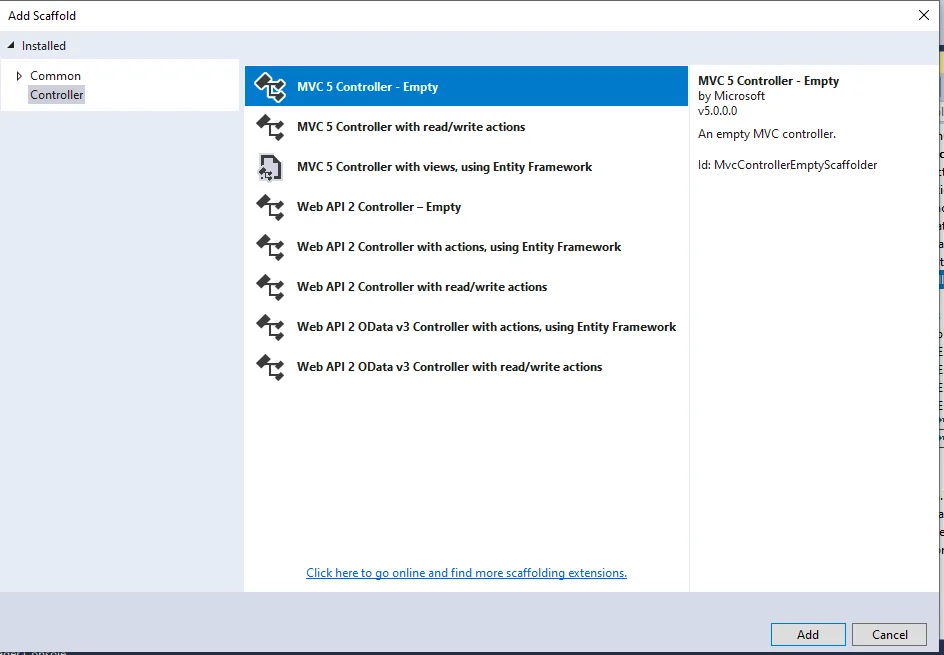This screenshot has width=944, height=655.
Task: Click icon for OData v3 Controller with read/write actions
Action: point(270,367)
